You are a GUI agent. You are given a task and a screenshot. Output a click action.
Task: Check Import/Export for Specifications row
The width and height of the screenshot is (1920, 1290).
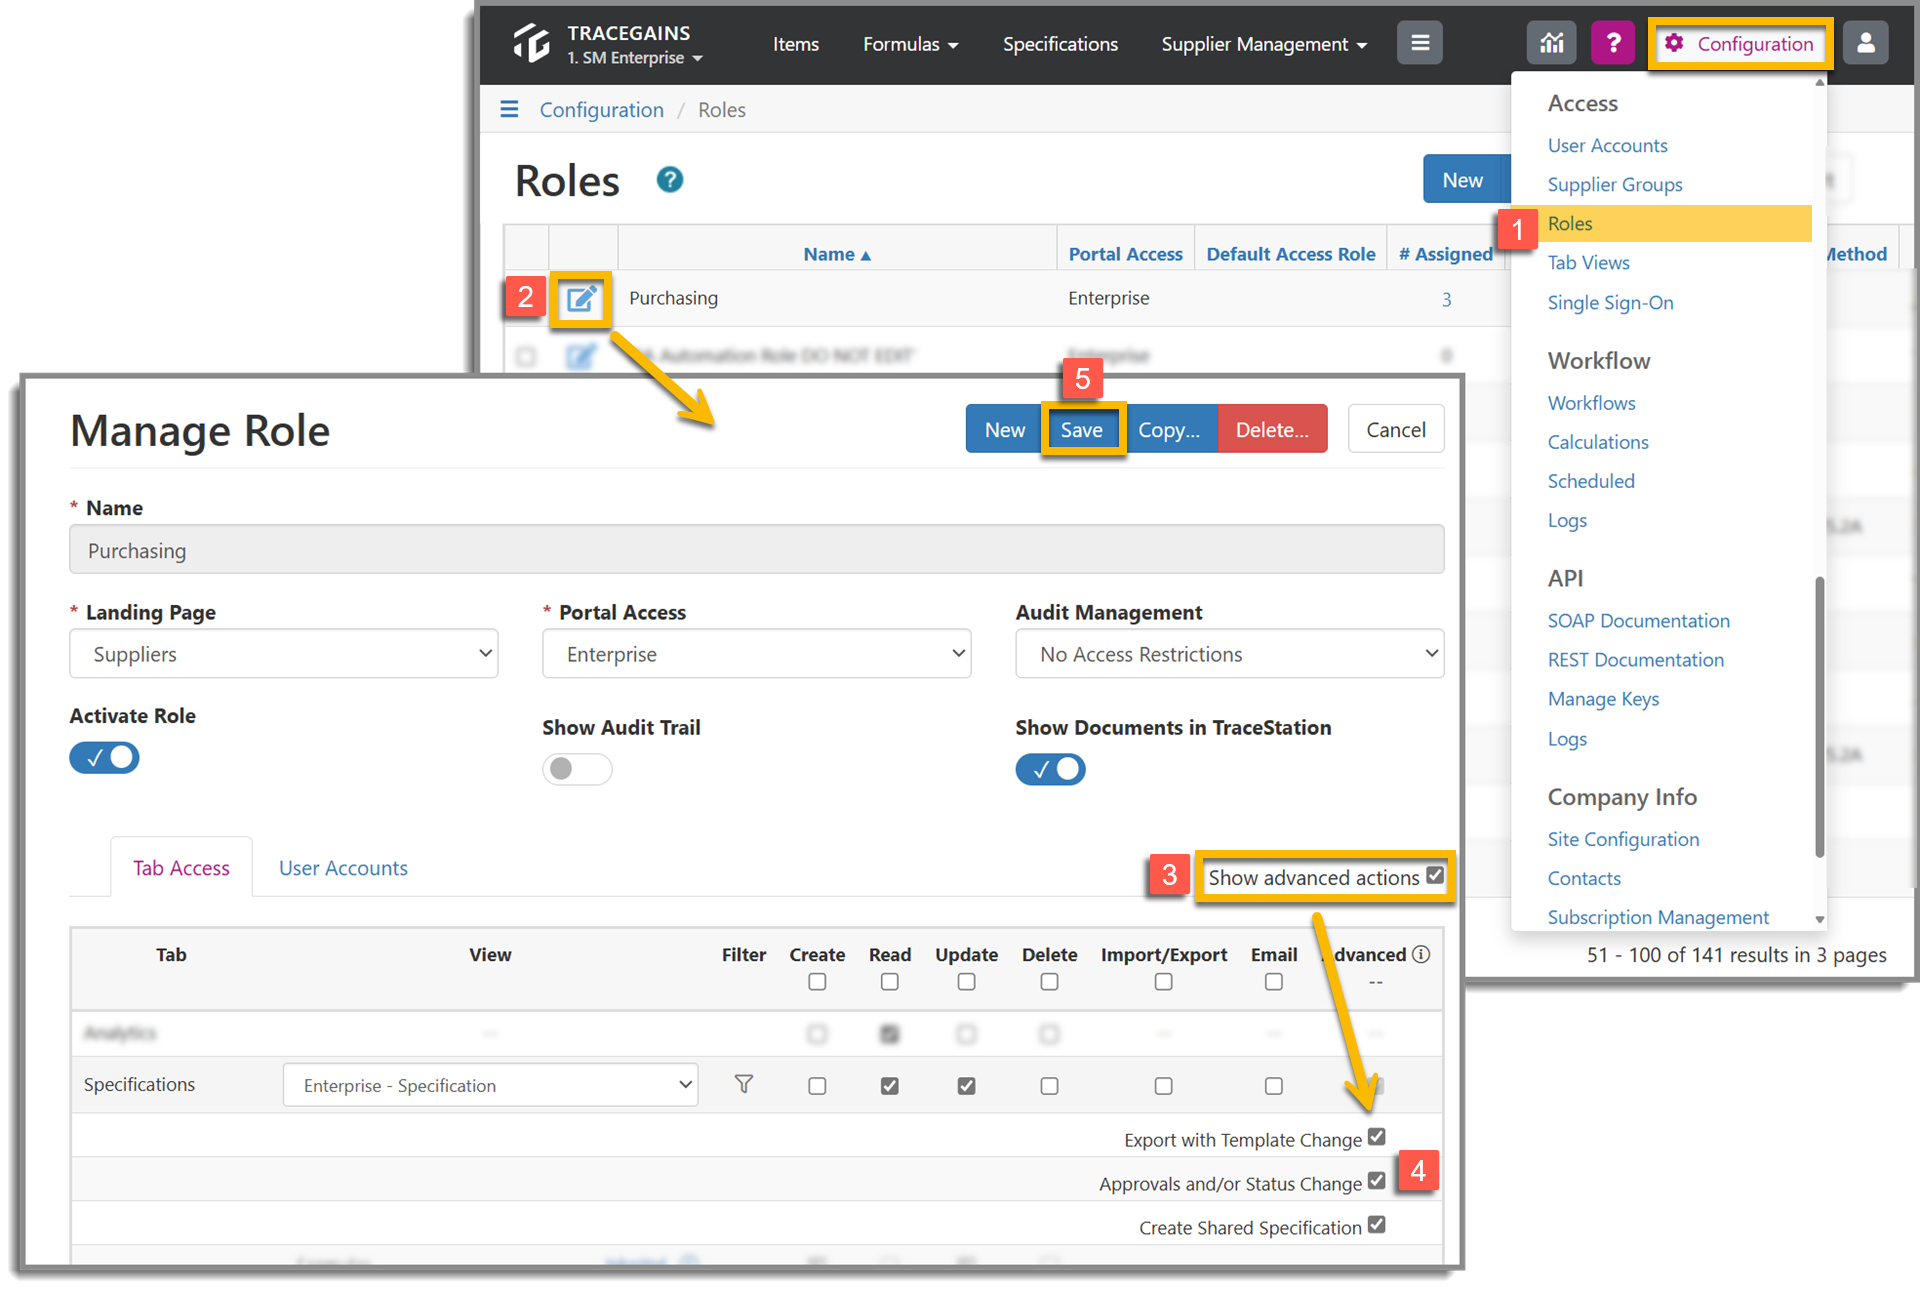(x=1163, y=1085)
